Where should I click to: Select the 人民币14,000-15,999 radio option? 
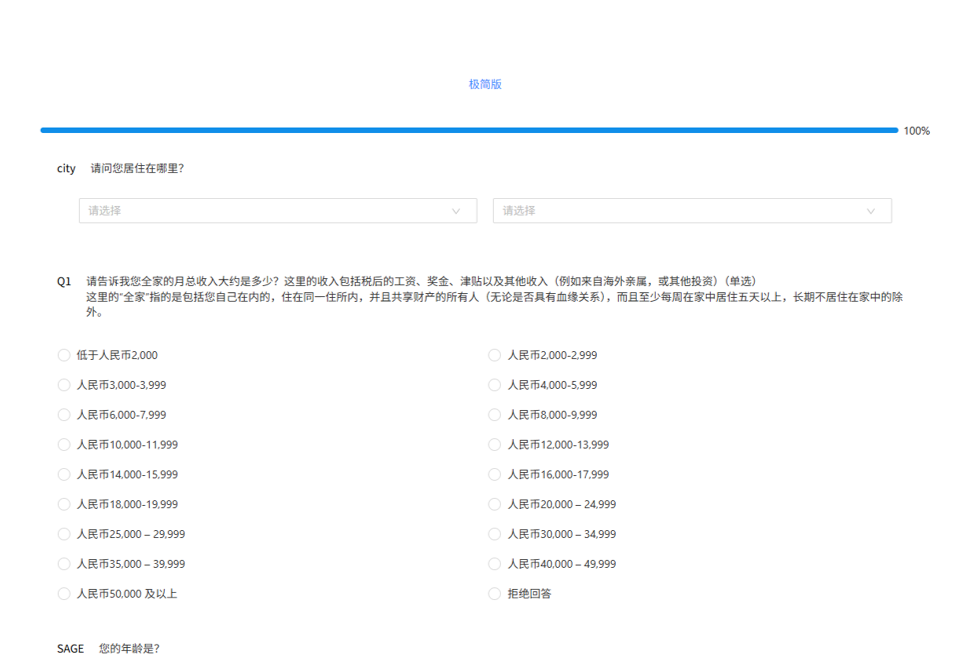(64, 475)
